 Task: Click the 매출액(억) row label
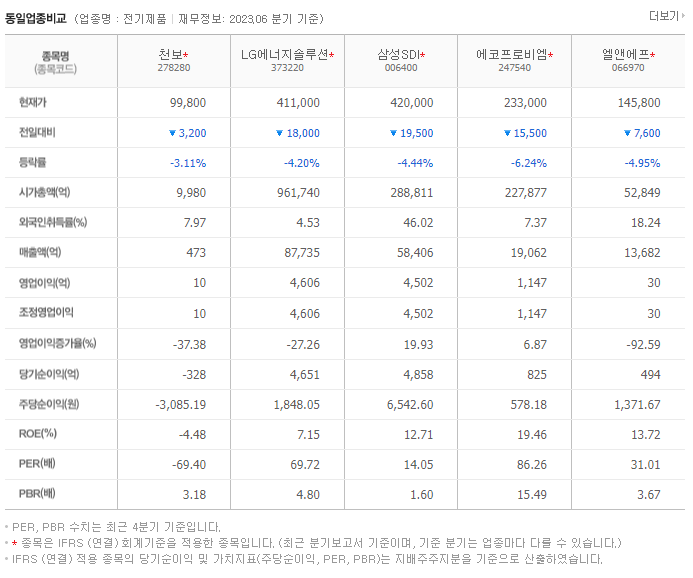coord(40,252)
